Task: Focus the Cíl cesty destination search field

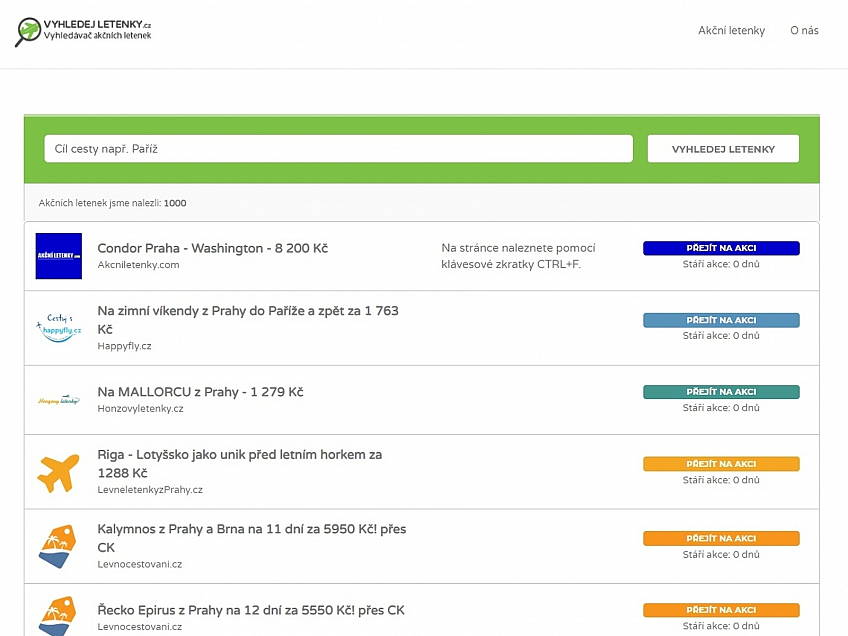Action: click(x=339, y=149)
